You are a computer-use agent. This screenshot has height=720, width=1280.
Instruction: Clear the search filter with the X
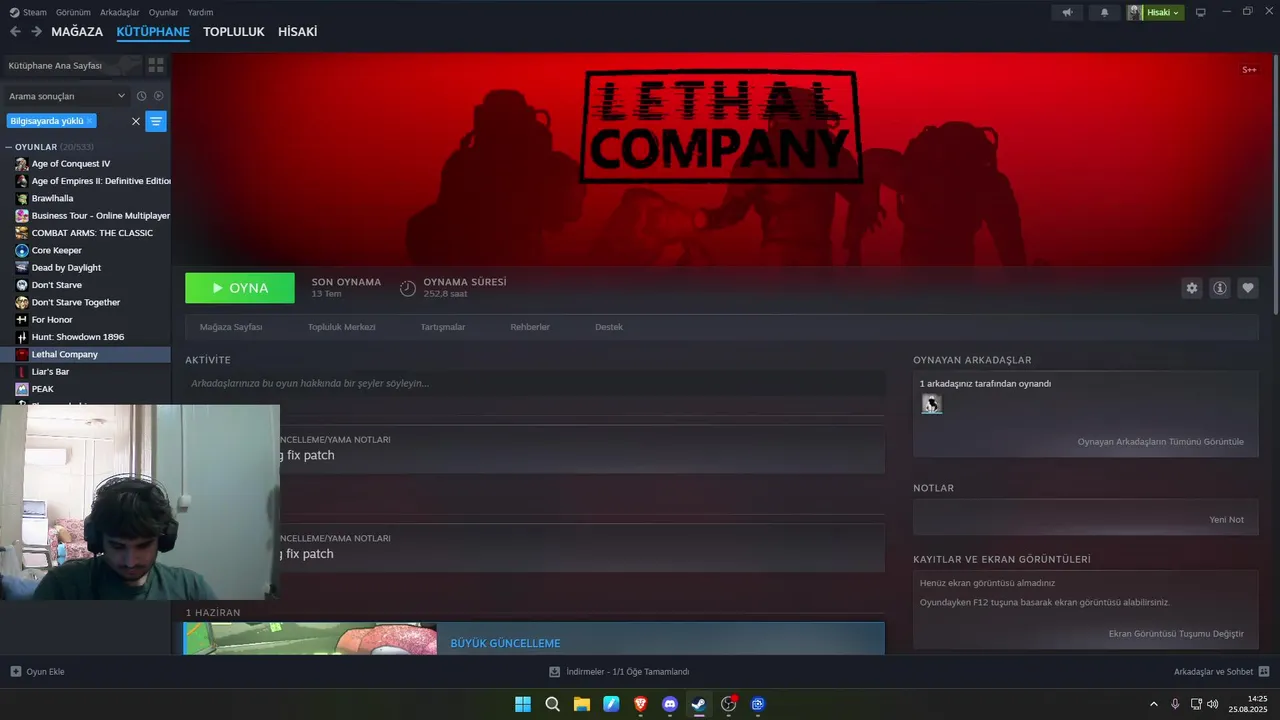[x=136, y=121]
